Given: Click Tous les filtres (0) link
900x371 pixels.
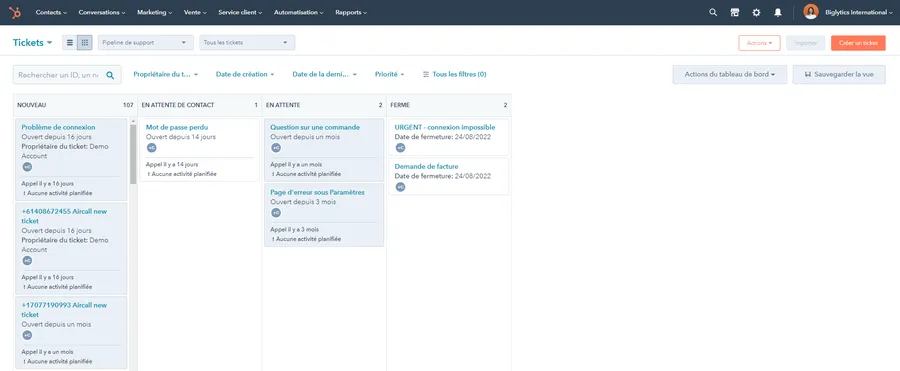Looking at the screenshot, I should click(x=455, y=75).
